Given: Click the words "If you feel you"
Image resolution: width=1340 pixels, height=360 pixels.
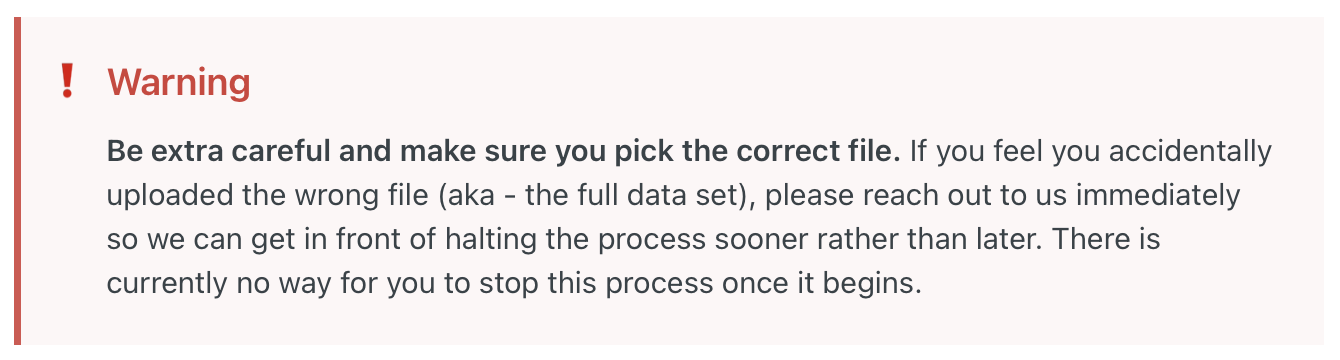Looking at the screenshot, I should point(991,152).
